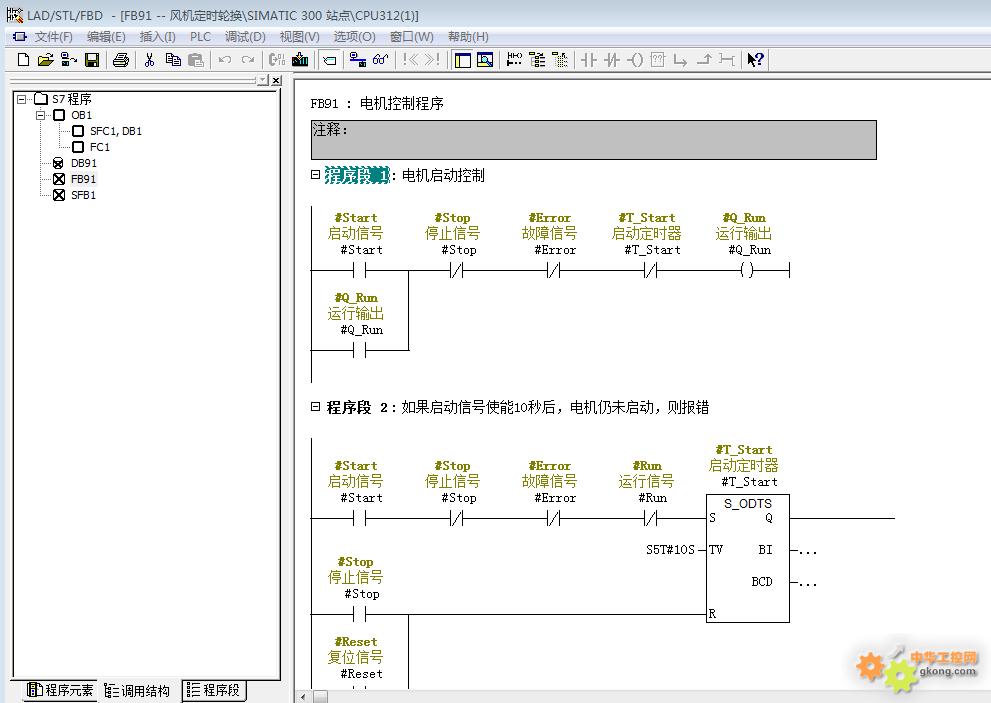
Task: Click the Cut scissors icon
Action: click(x=150, y=60)
